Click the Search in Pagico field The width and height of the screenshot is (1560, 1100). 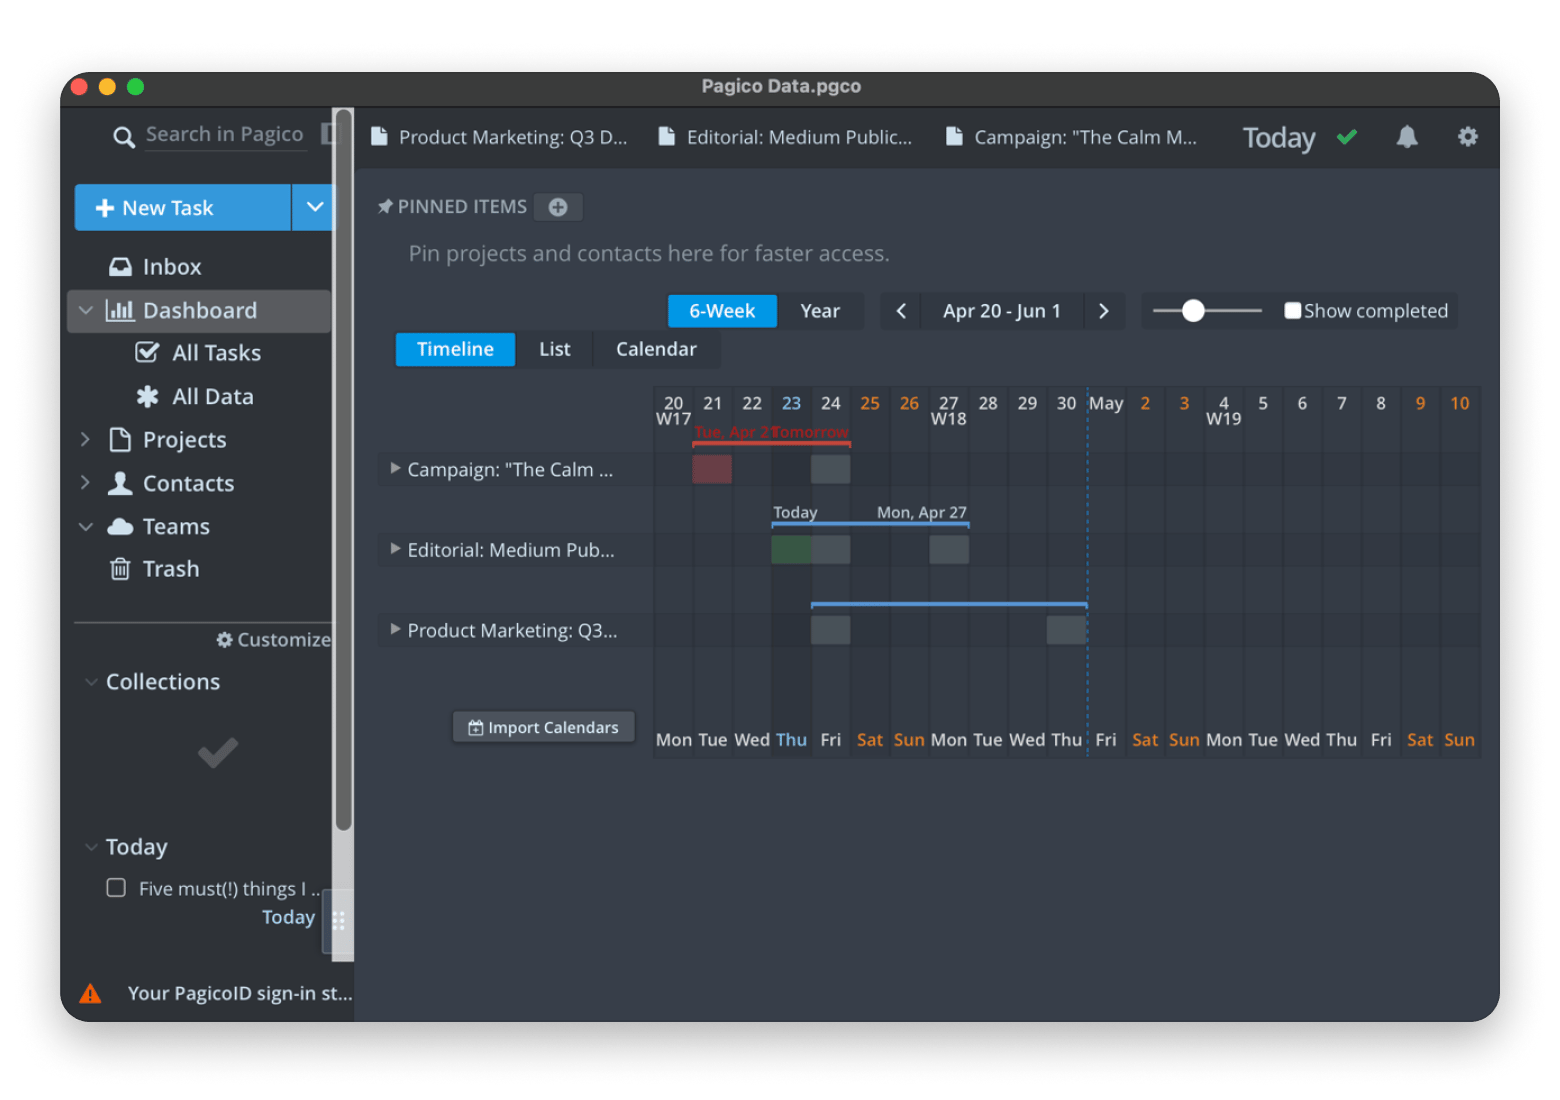tap(224, 134)
